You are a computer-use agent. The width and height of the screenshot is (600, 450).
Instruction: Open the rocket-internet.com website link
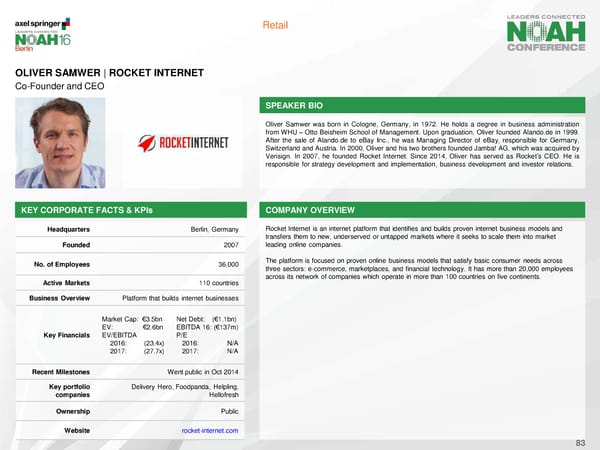[x=209, y=430]
